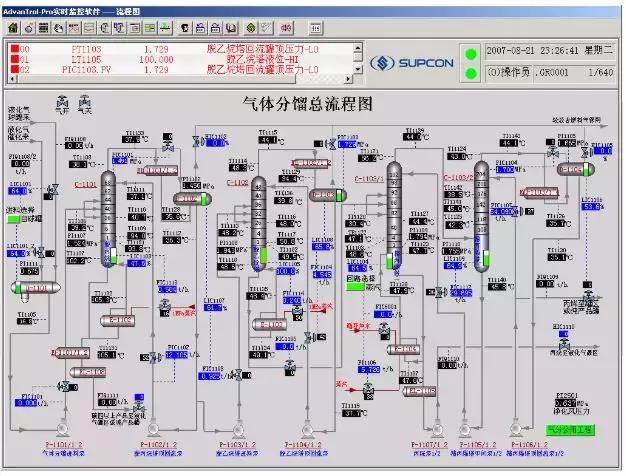This screenshot has width=626, height=476.
Task: Click the rightmost grid toolbar icon
Action: point(316,28)
